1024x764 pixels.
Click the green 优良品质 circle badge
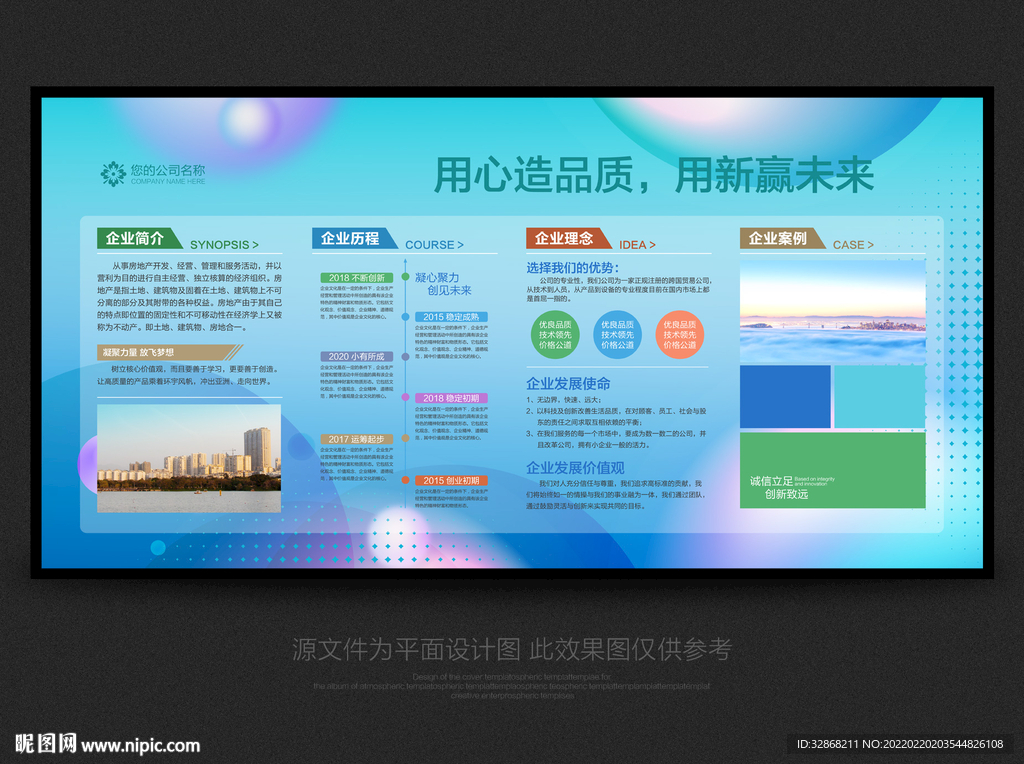click(x=554, y=335)
